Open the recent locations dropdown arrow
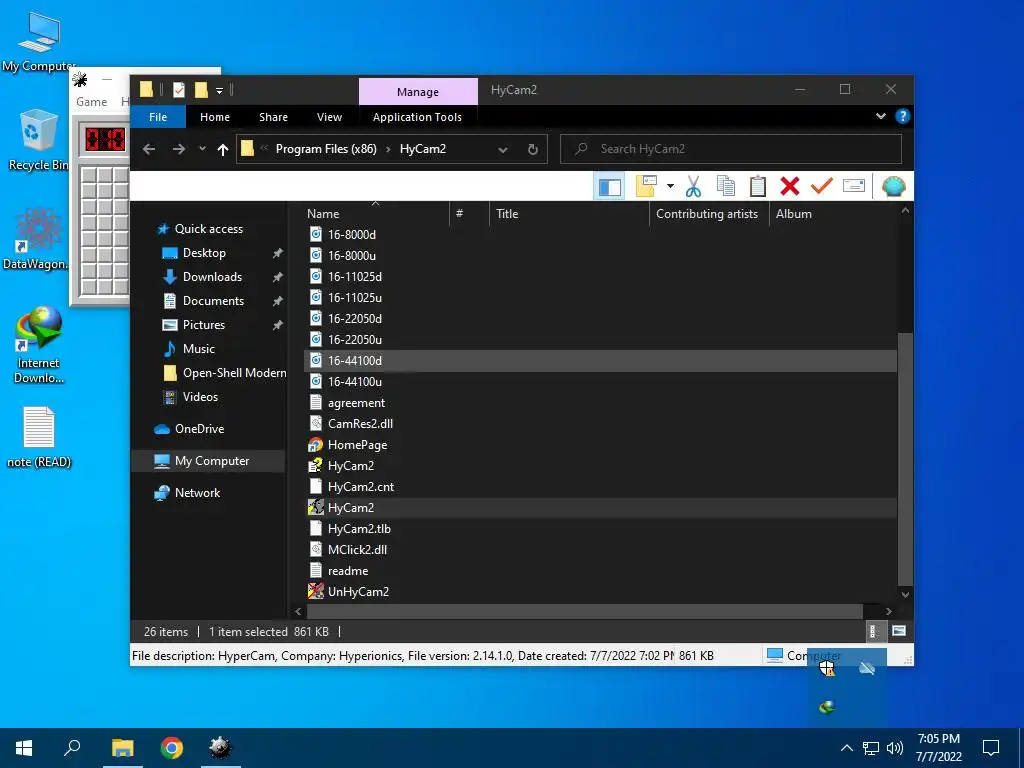This screenshot has height=768, width=1024. click(202, 150)
